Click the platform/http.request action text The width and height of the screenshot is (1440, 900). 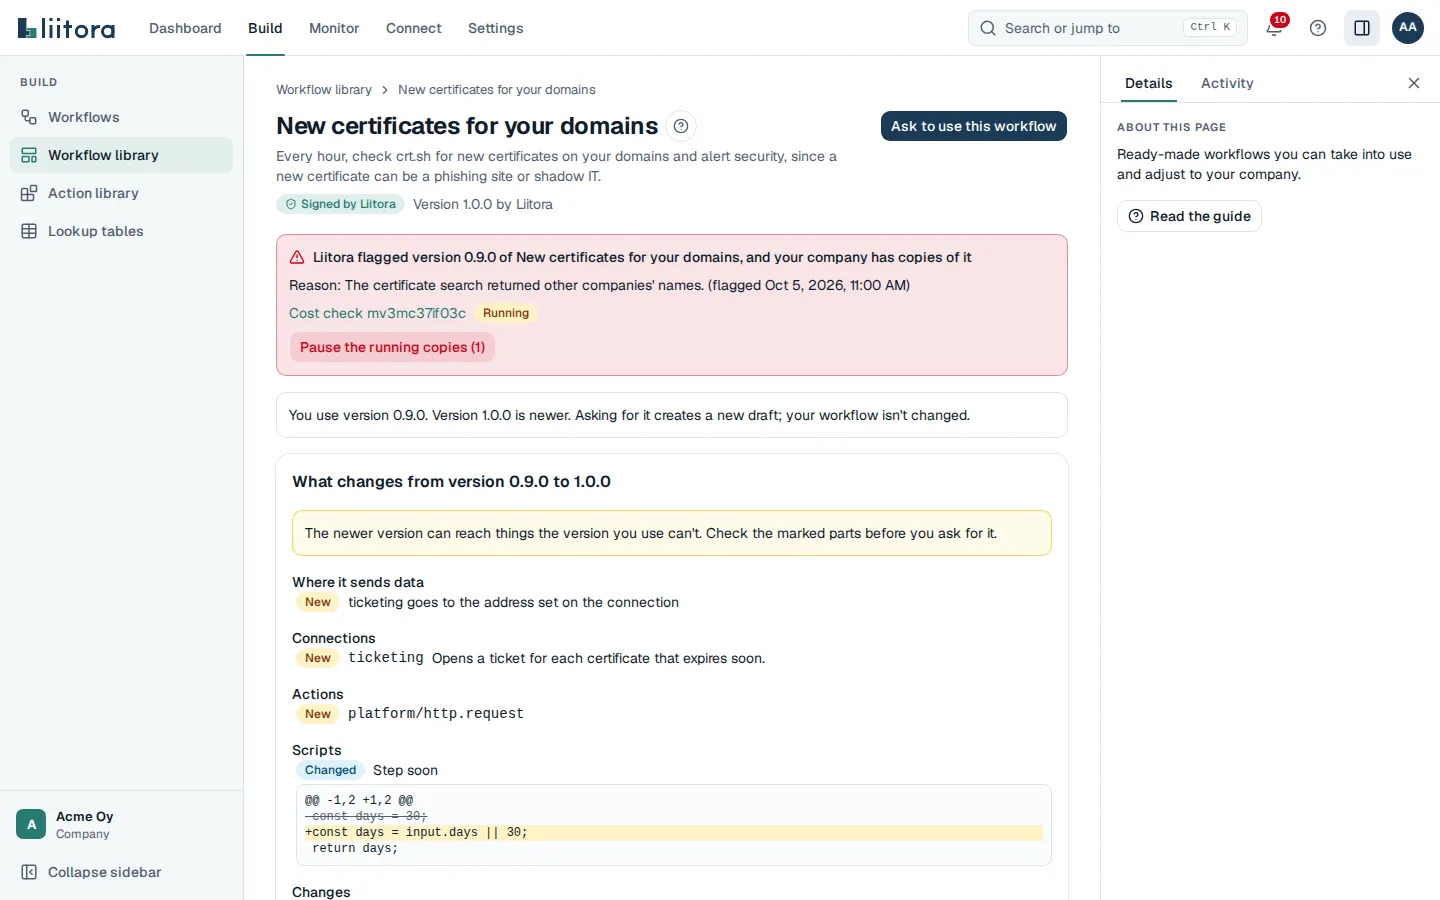[436, 714]
